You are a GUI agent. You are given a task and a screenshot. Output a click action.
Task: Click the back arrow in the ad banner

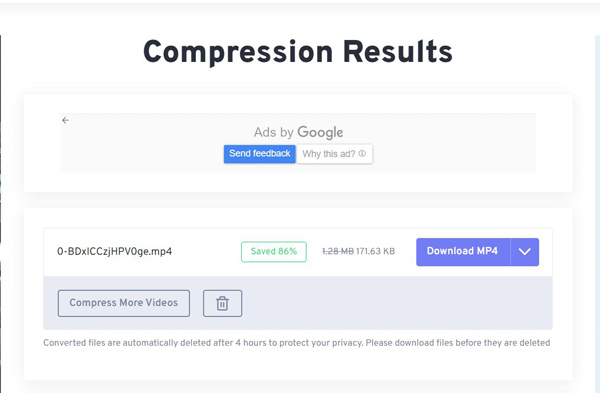point(65,120)
